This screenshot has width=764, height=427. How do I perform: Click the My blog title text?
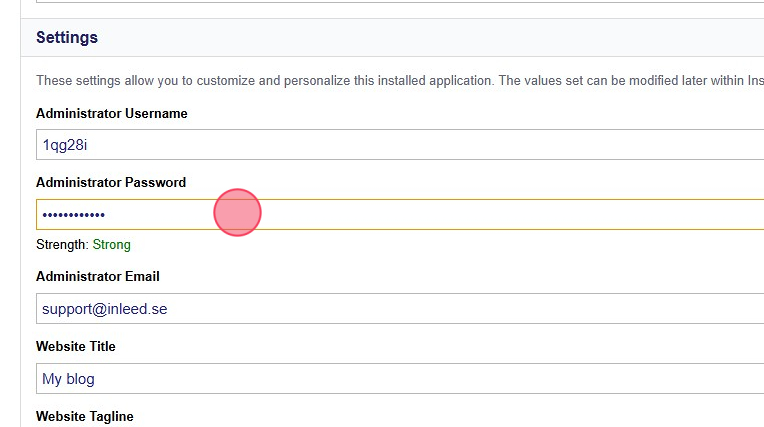(68, 379)
